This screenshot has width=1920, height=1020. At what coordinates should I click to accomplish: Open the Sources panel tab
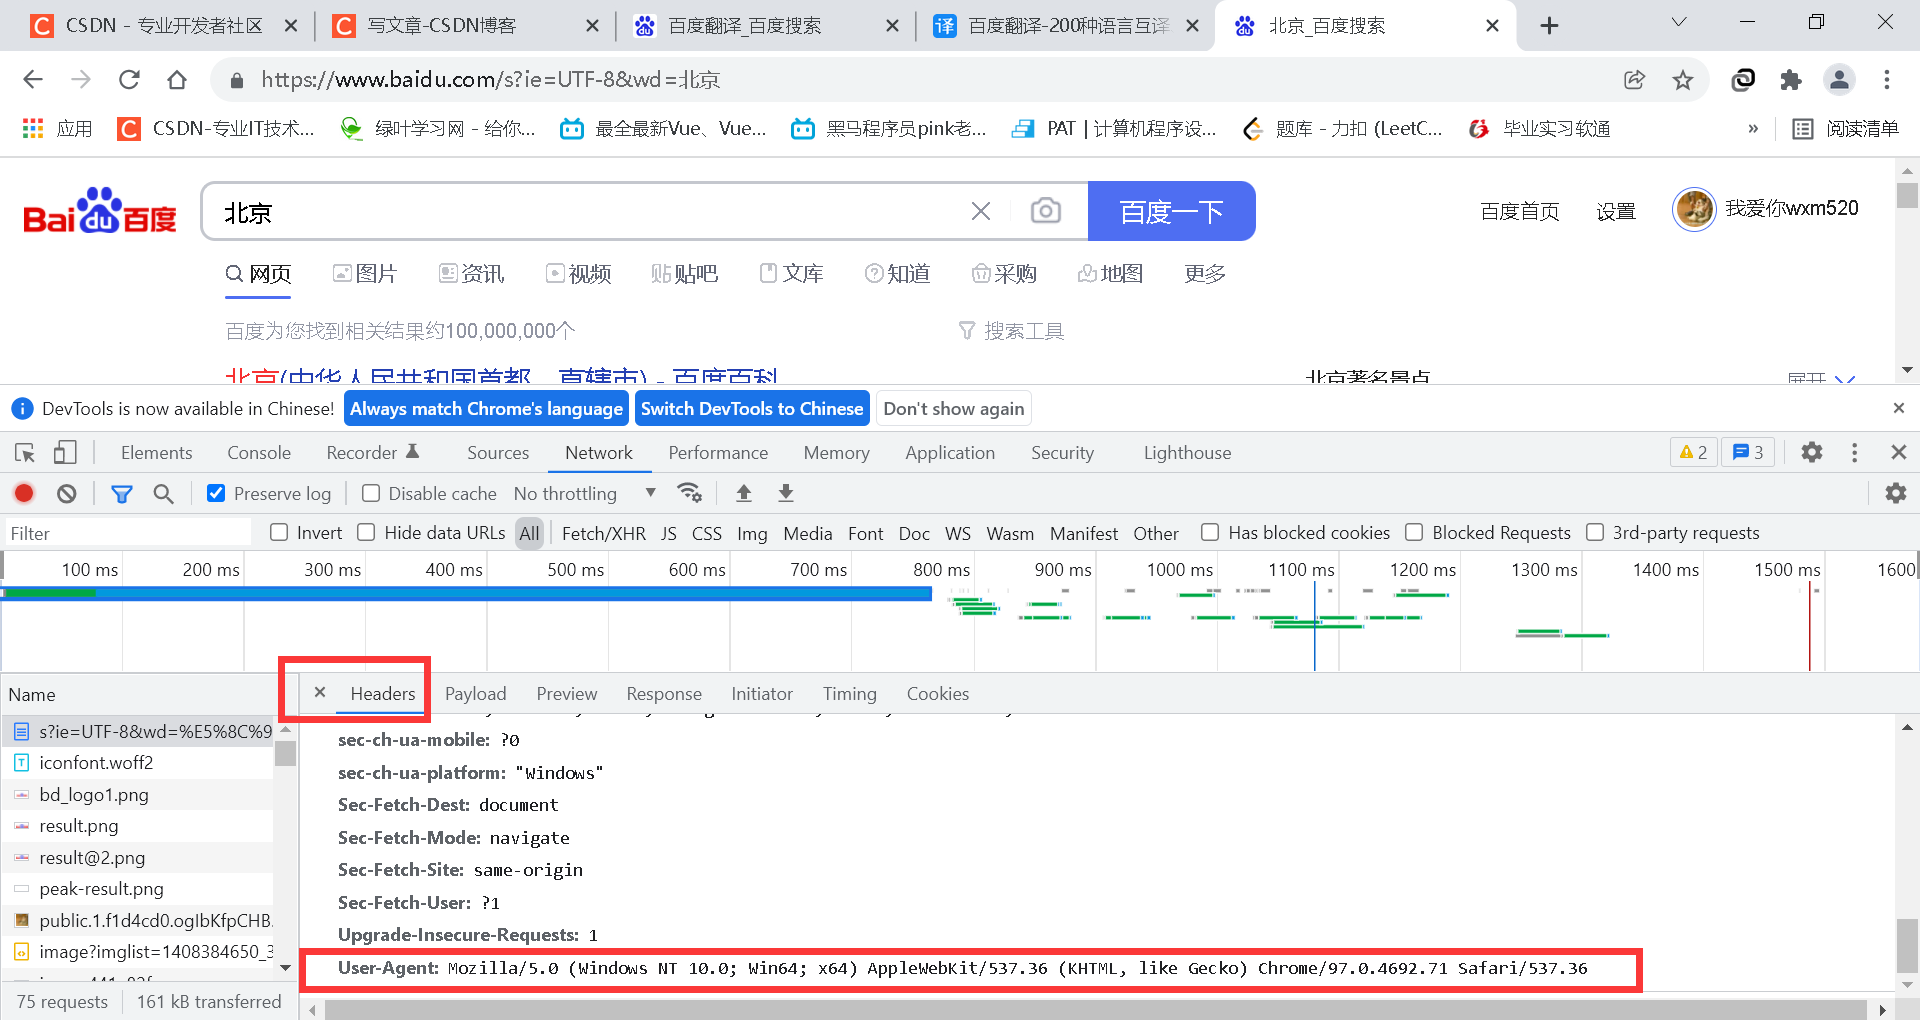tap(498, 452)
